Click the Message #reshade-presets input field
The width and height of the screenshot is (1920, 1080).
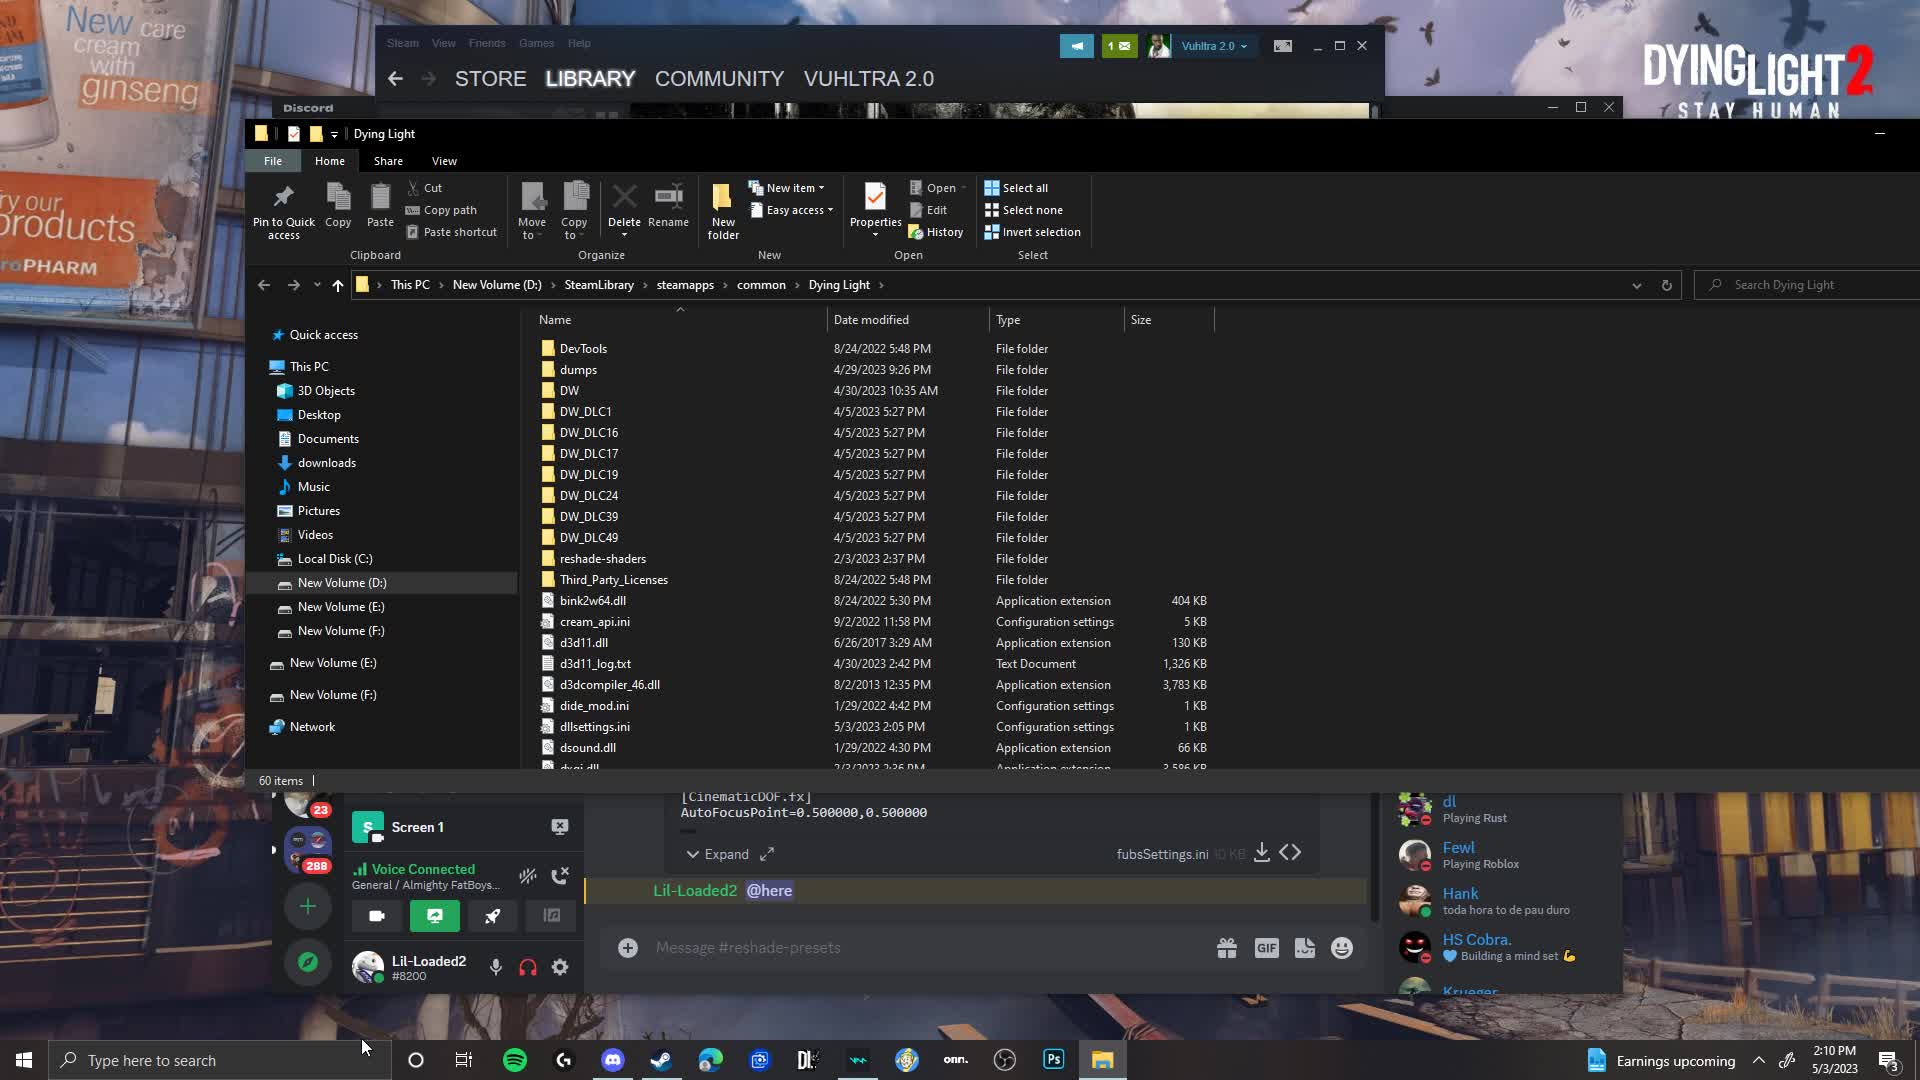900,947
